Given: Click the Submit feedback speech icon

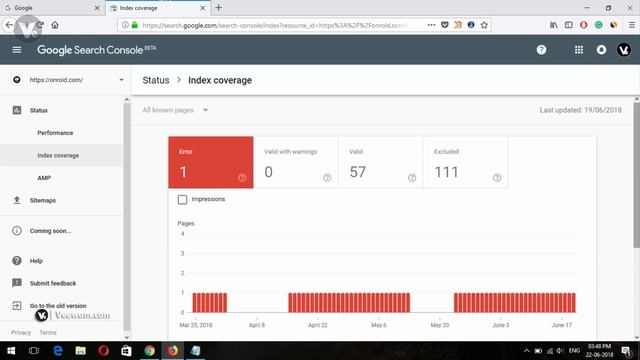Looking at the screenshot, I should 17,283.
